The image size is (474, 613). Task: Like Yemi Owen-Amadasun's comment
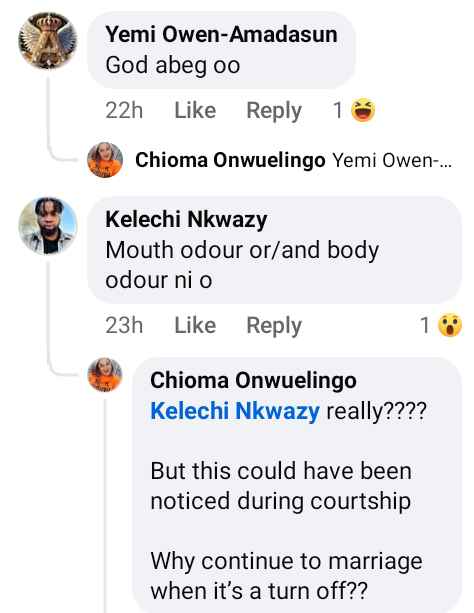(x=195, y=110)
